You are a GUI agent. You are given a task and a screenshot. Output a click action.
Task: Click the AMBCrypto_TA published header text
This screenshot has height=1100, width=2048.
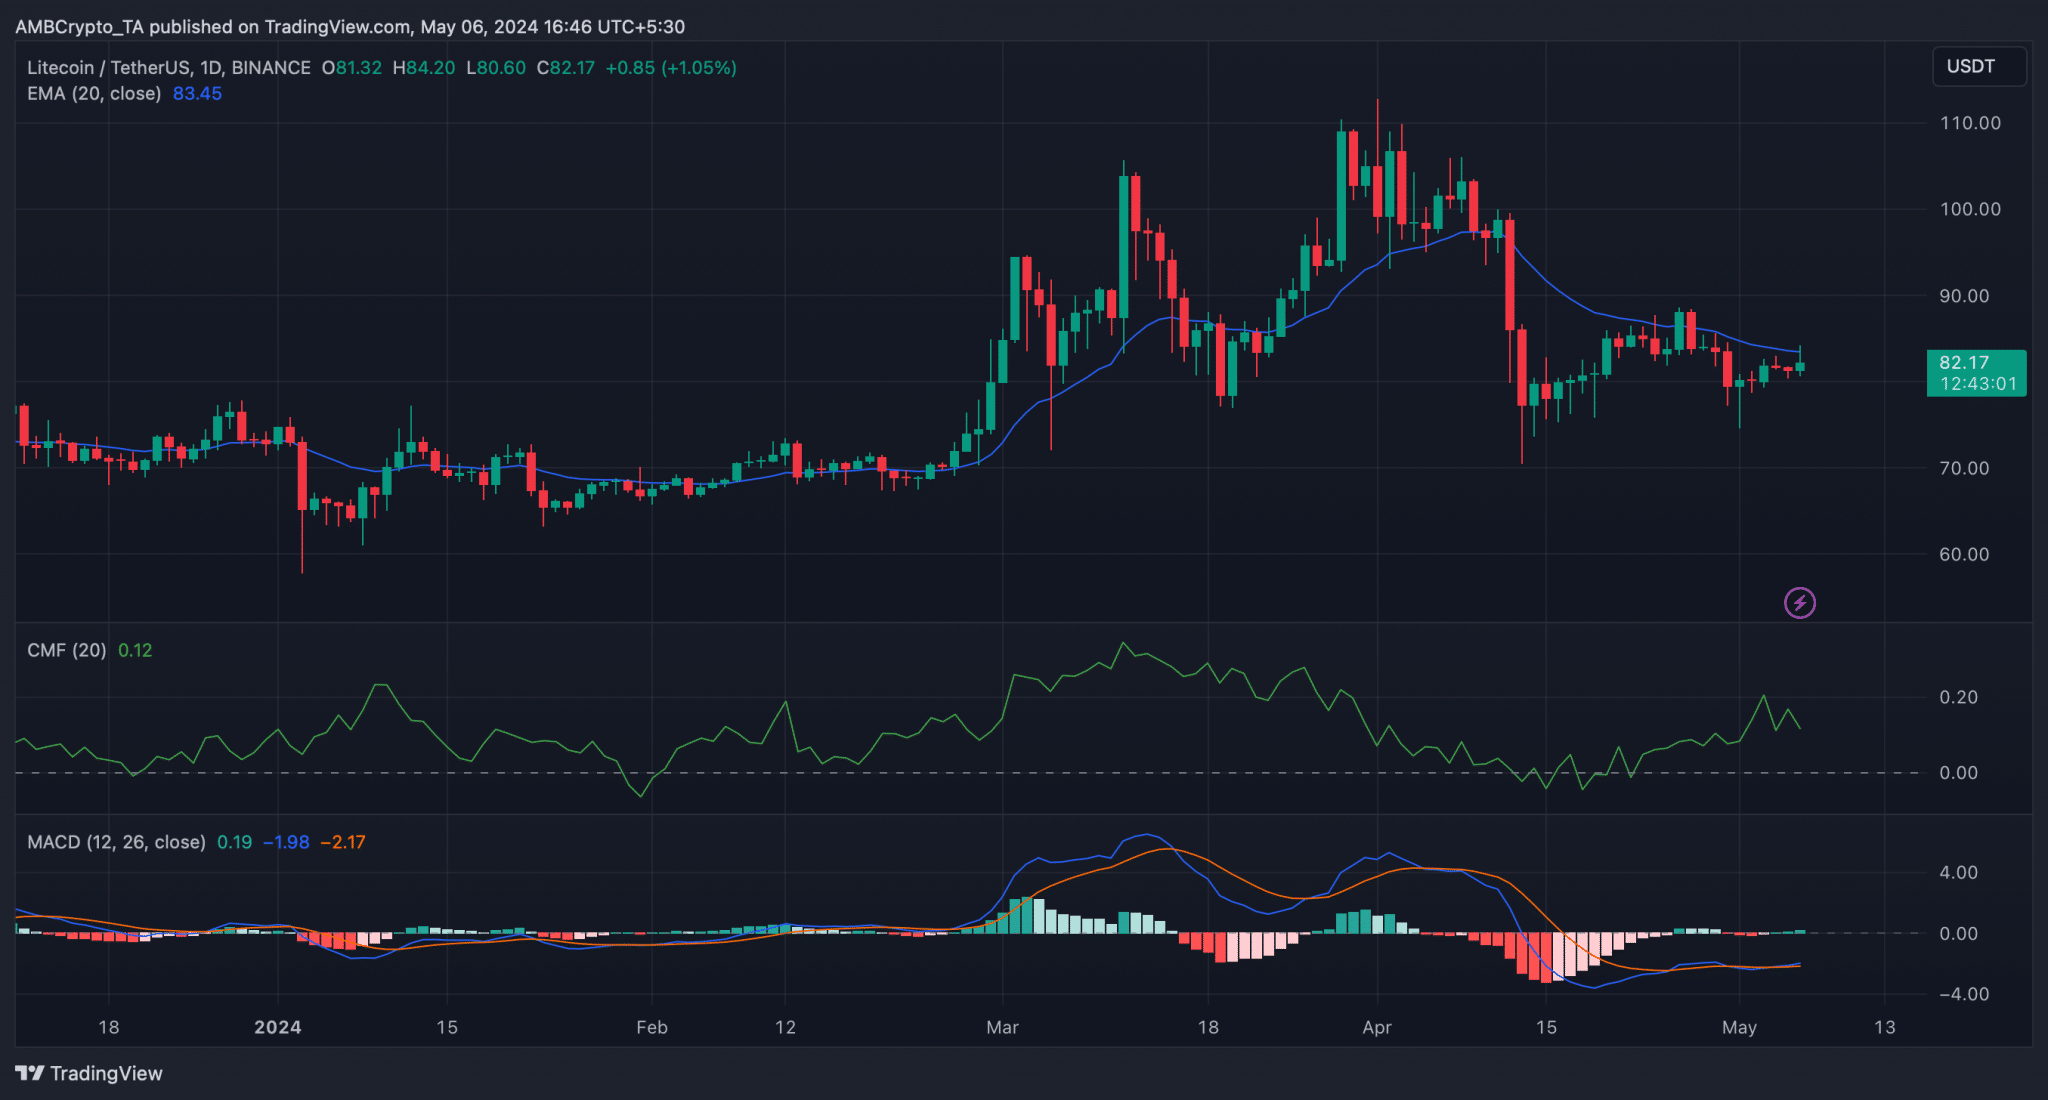click(x=350, y=27)
